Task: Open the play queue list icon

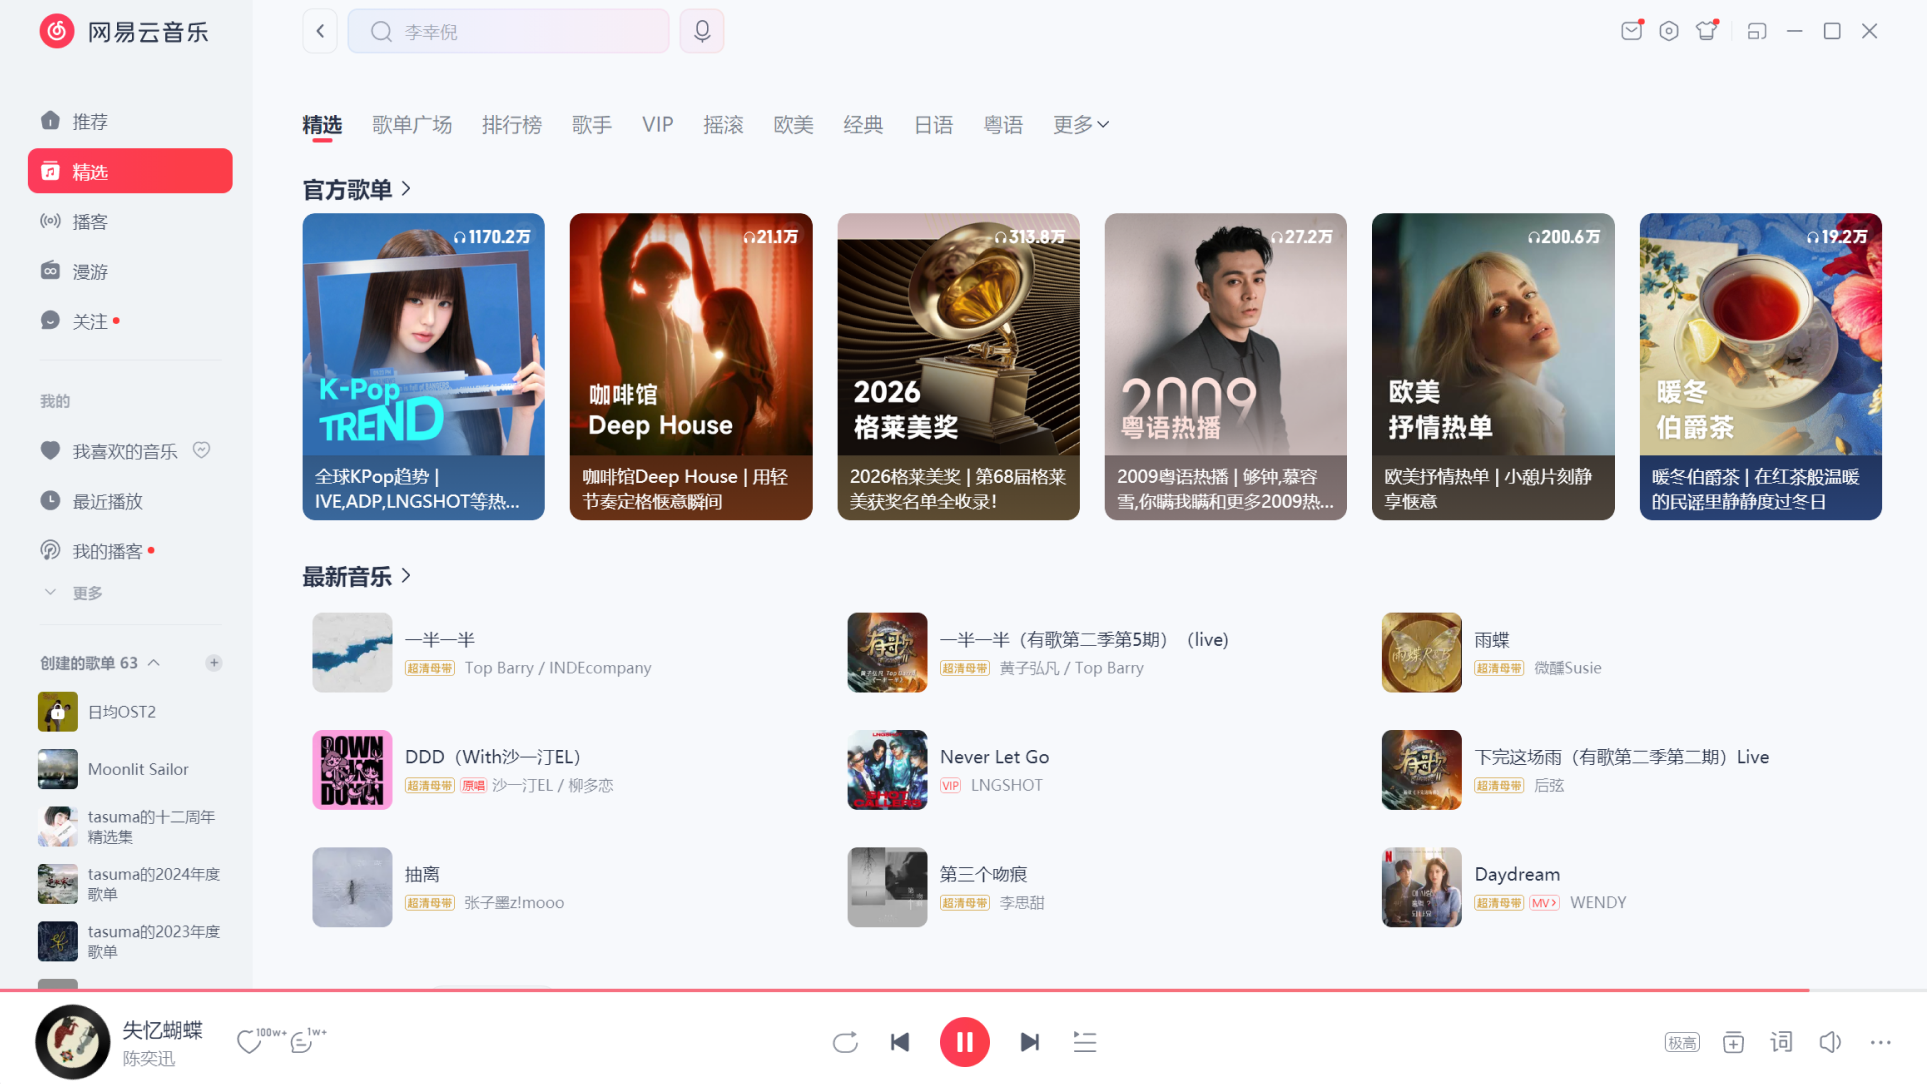Action: coord(1085,1042)
